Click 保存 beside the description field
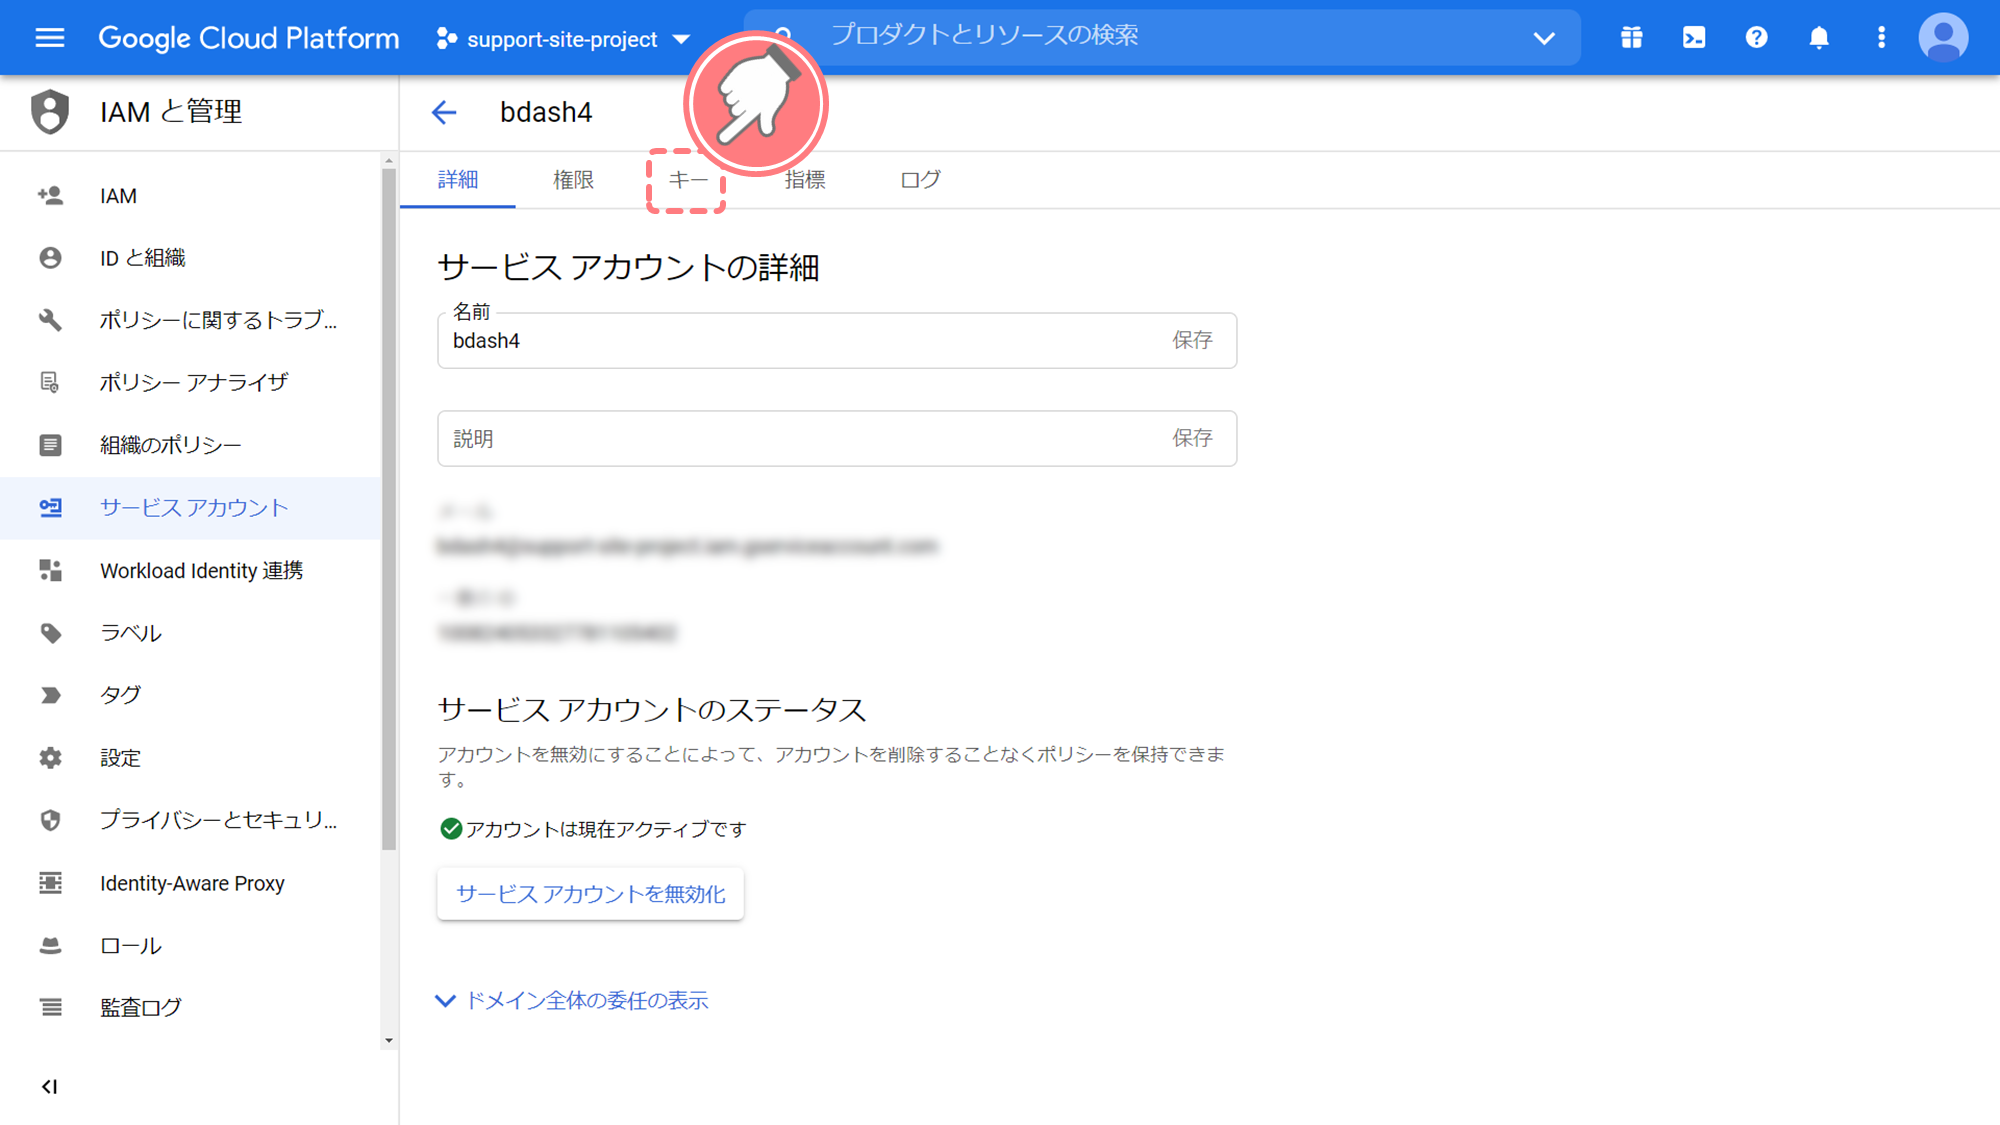 [1192, 438]
